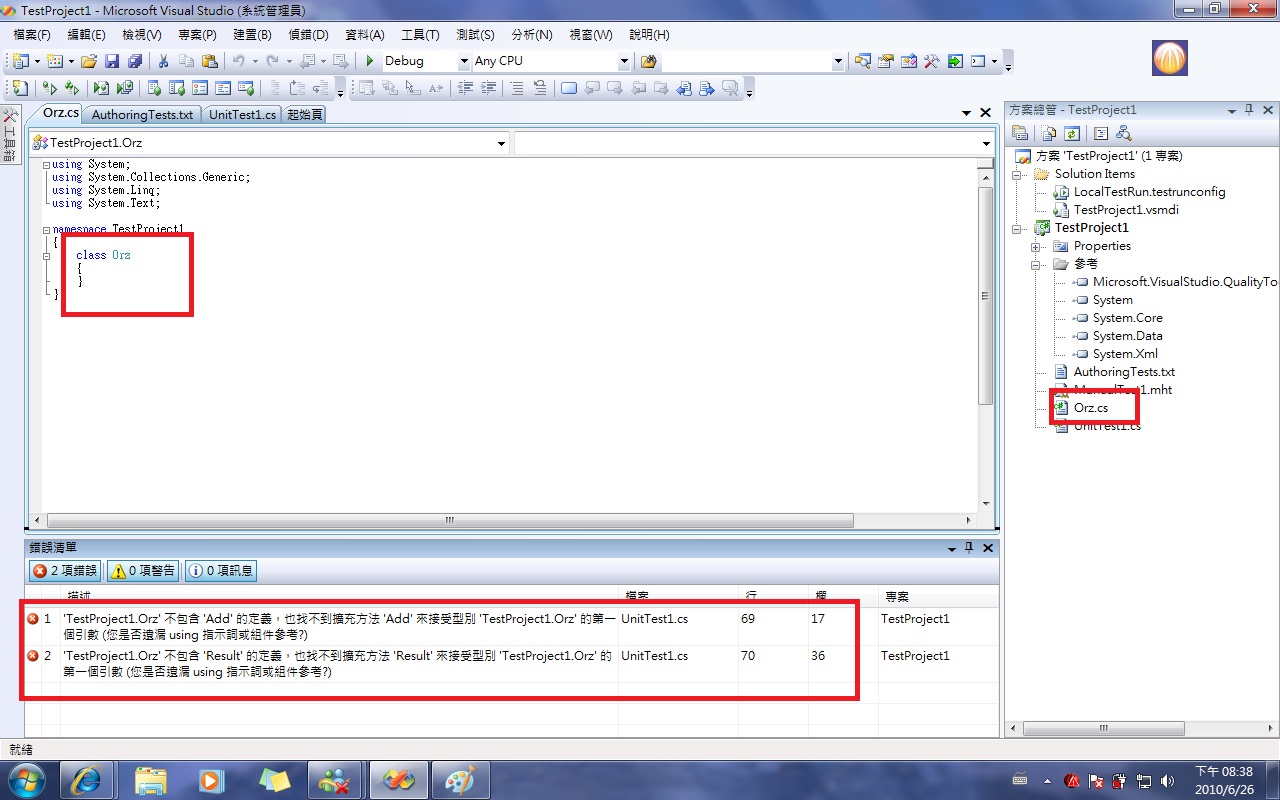The width and height of the screenshot is (1280, 800).
Task: Select LocalTestRun.testrunconfig file
Action: coord(1149,192)
